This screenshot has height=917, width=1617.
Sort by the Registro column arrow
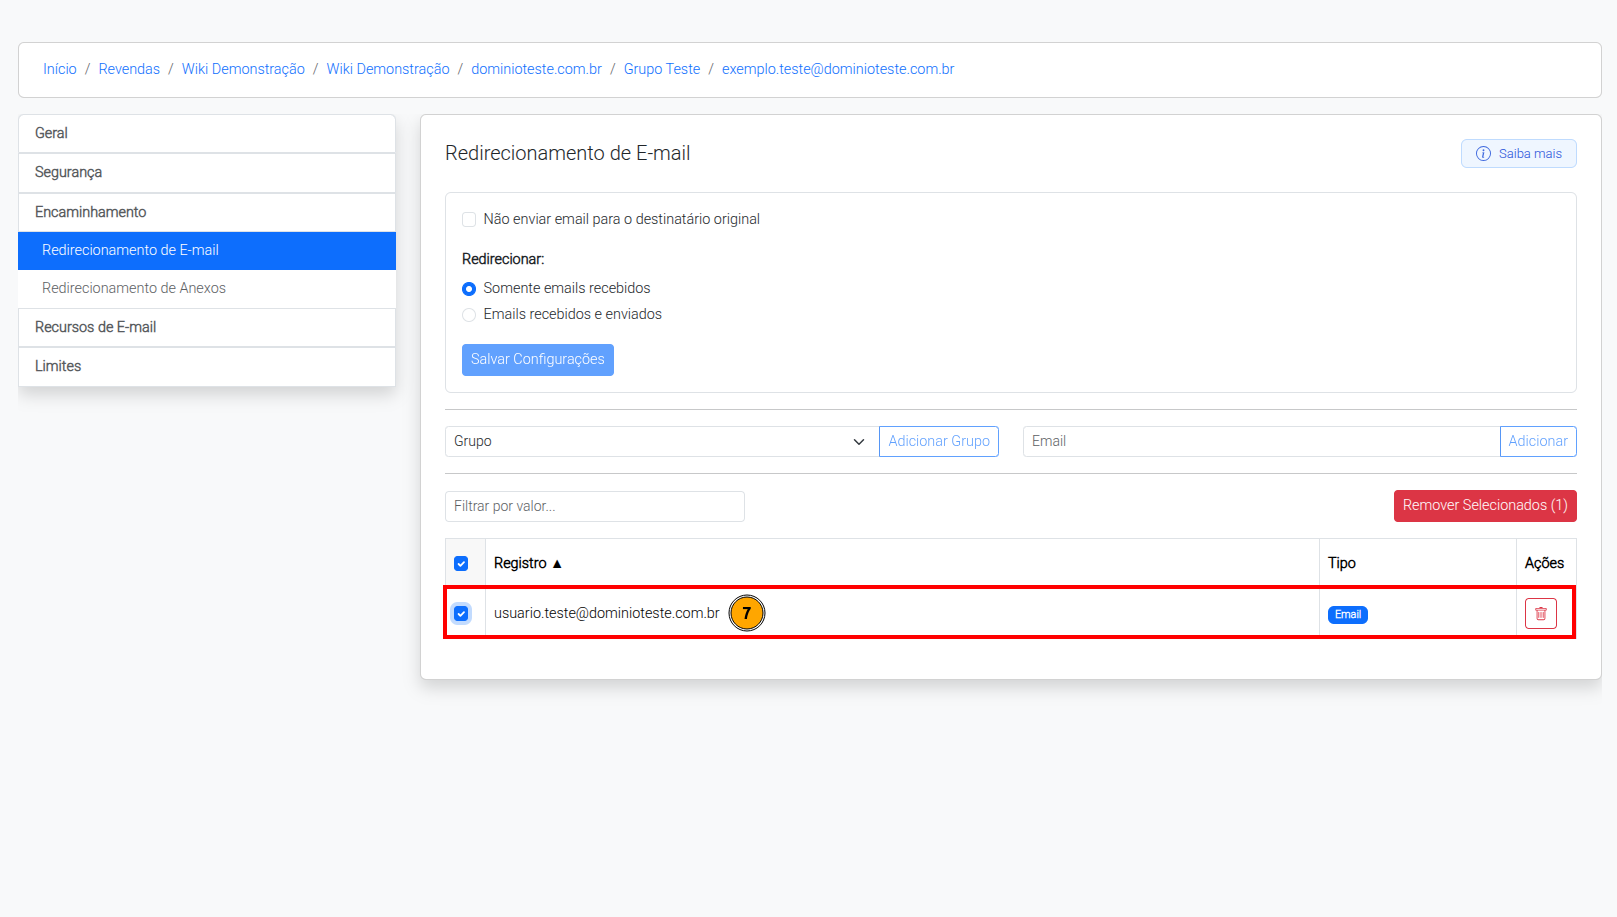[557, 564]
